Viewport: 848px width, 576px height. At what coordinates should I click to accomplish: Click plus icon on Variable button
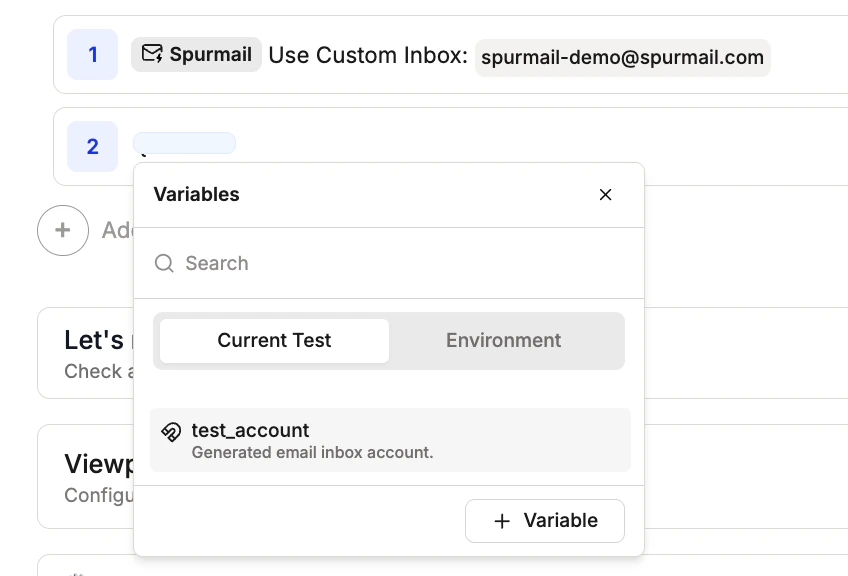[502, 521]
